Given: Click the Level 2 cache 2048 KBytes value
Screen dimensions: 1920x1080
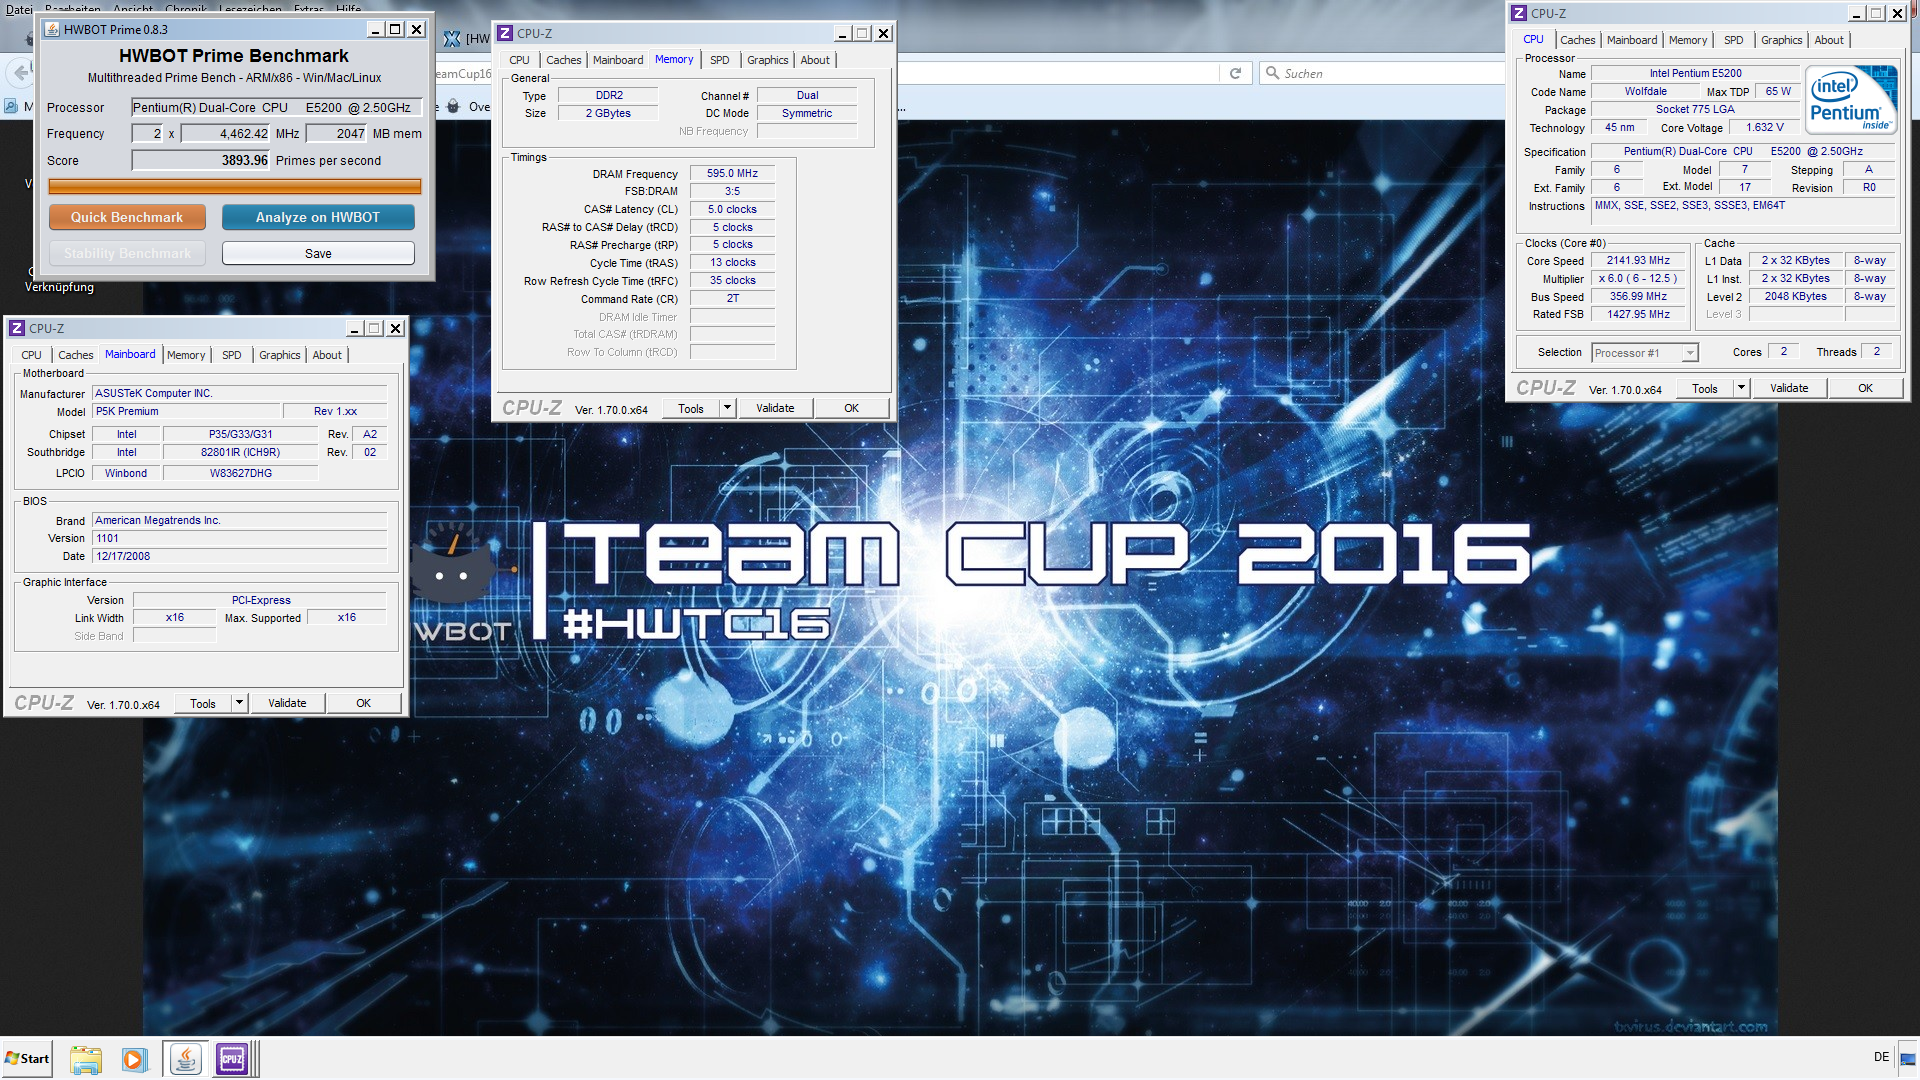Looking at the screenshot, I should 1795,296.
